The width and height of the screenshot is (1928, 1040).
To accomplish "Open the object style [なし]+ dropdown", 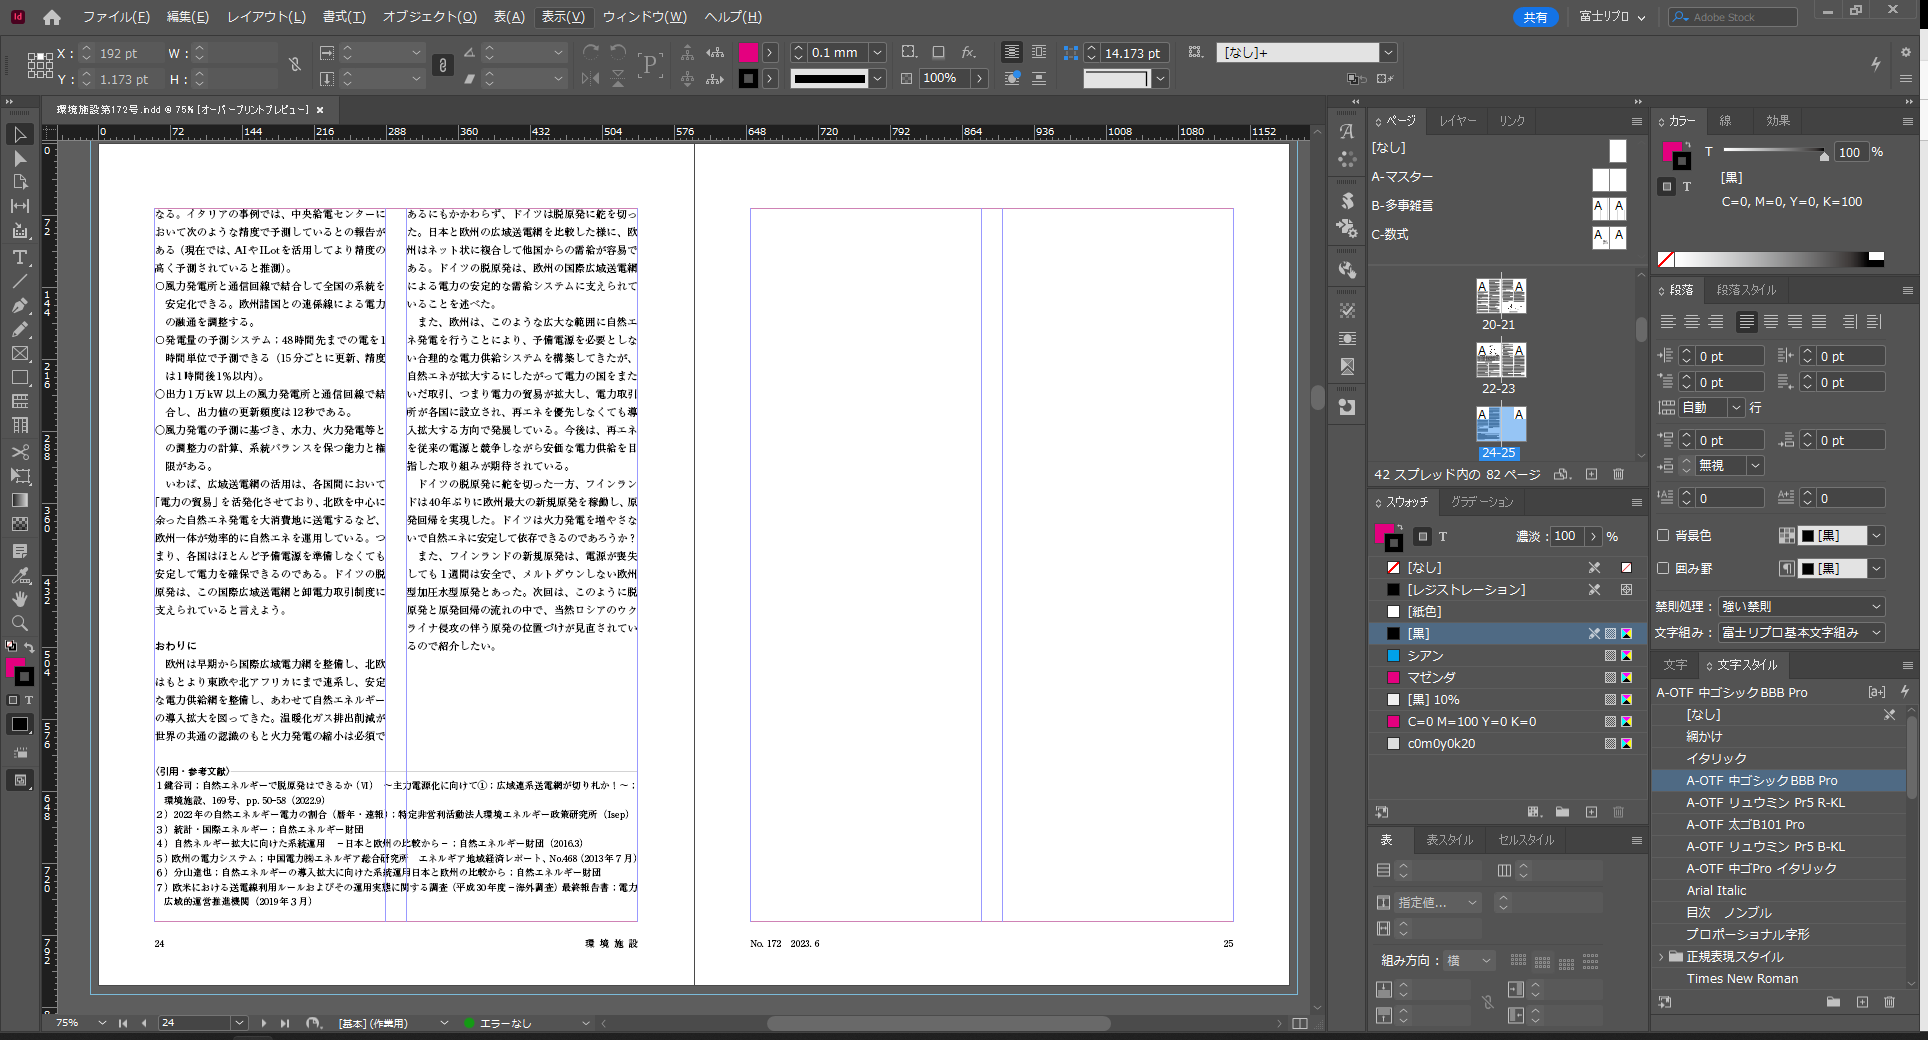I will (x=1388, y=52).
